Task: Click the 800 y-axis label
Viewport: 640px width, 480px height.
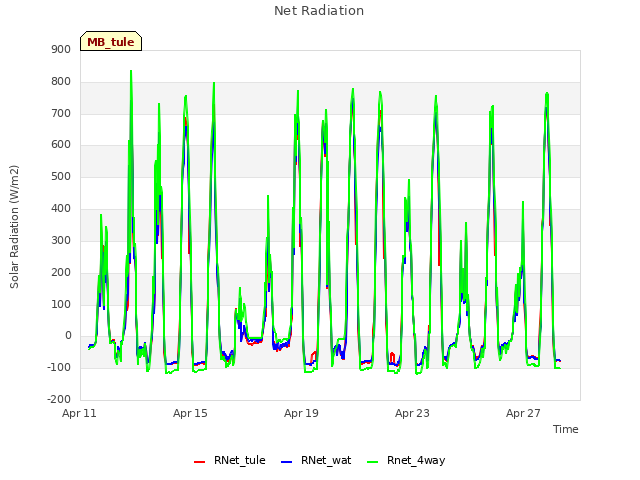Action: pyautogui.click(x=61, y=82)
